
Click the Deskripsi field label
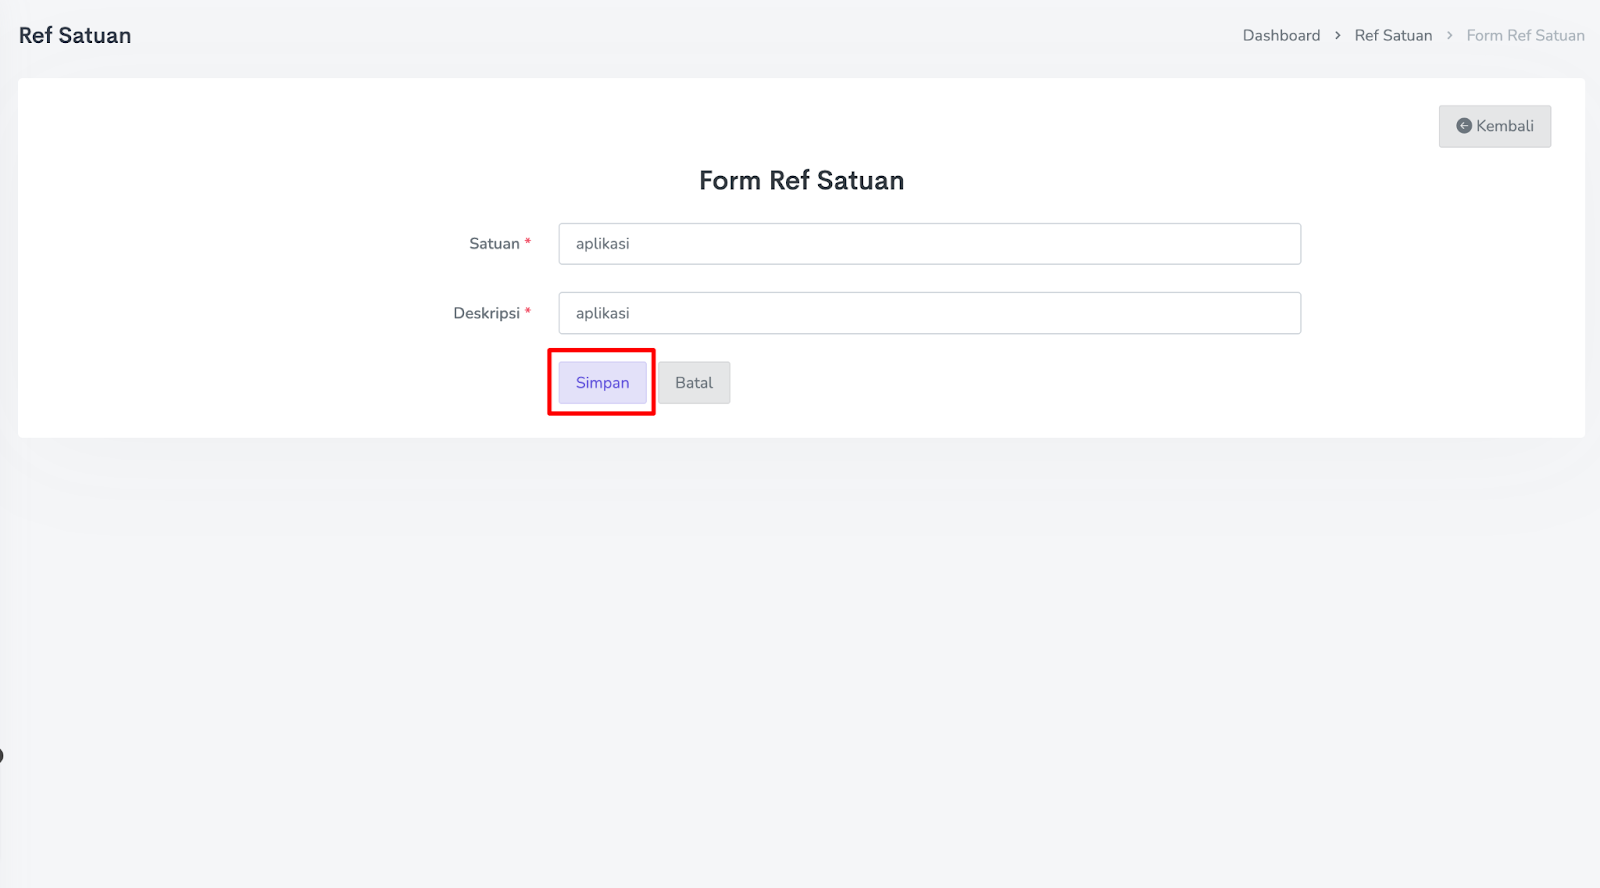click(x=486, y=313)
